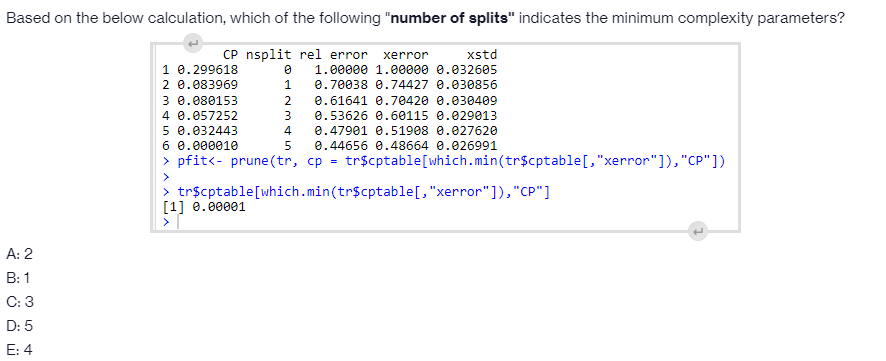Click the rel error value 0.53626
Viewport: 886px width, 361px height.
pos(341,116)
